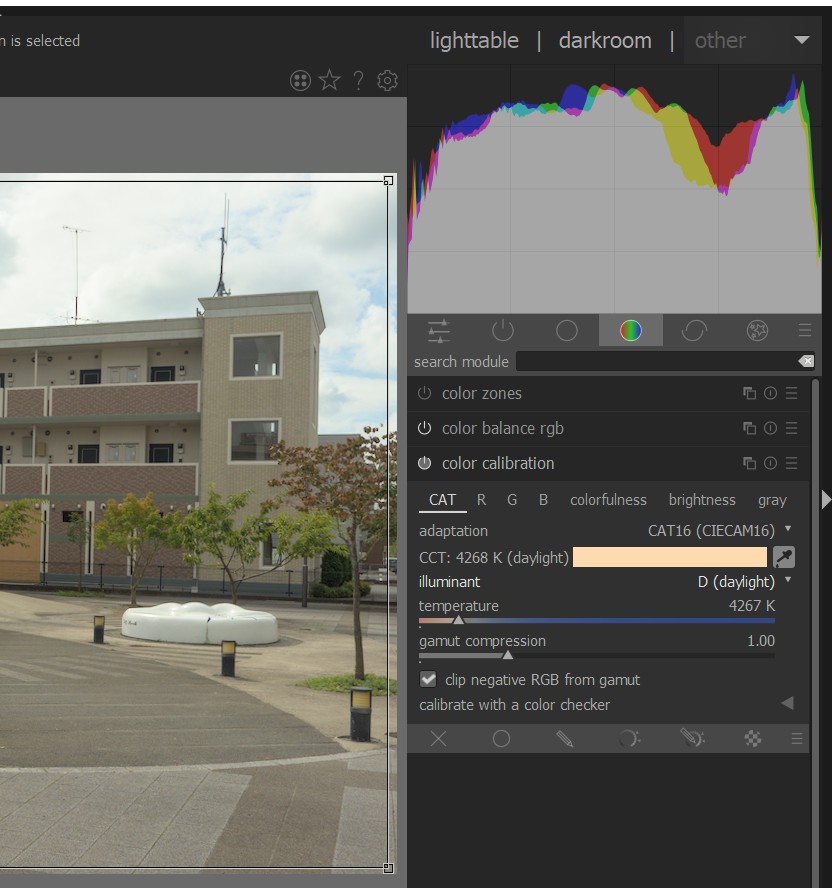The height and width of the screenshot is (888, 832).
Task: Open multiple instances menu for color zones
Action: (749, 393)
